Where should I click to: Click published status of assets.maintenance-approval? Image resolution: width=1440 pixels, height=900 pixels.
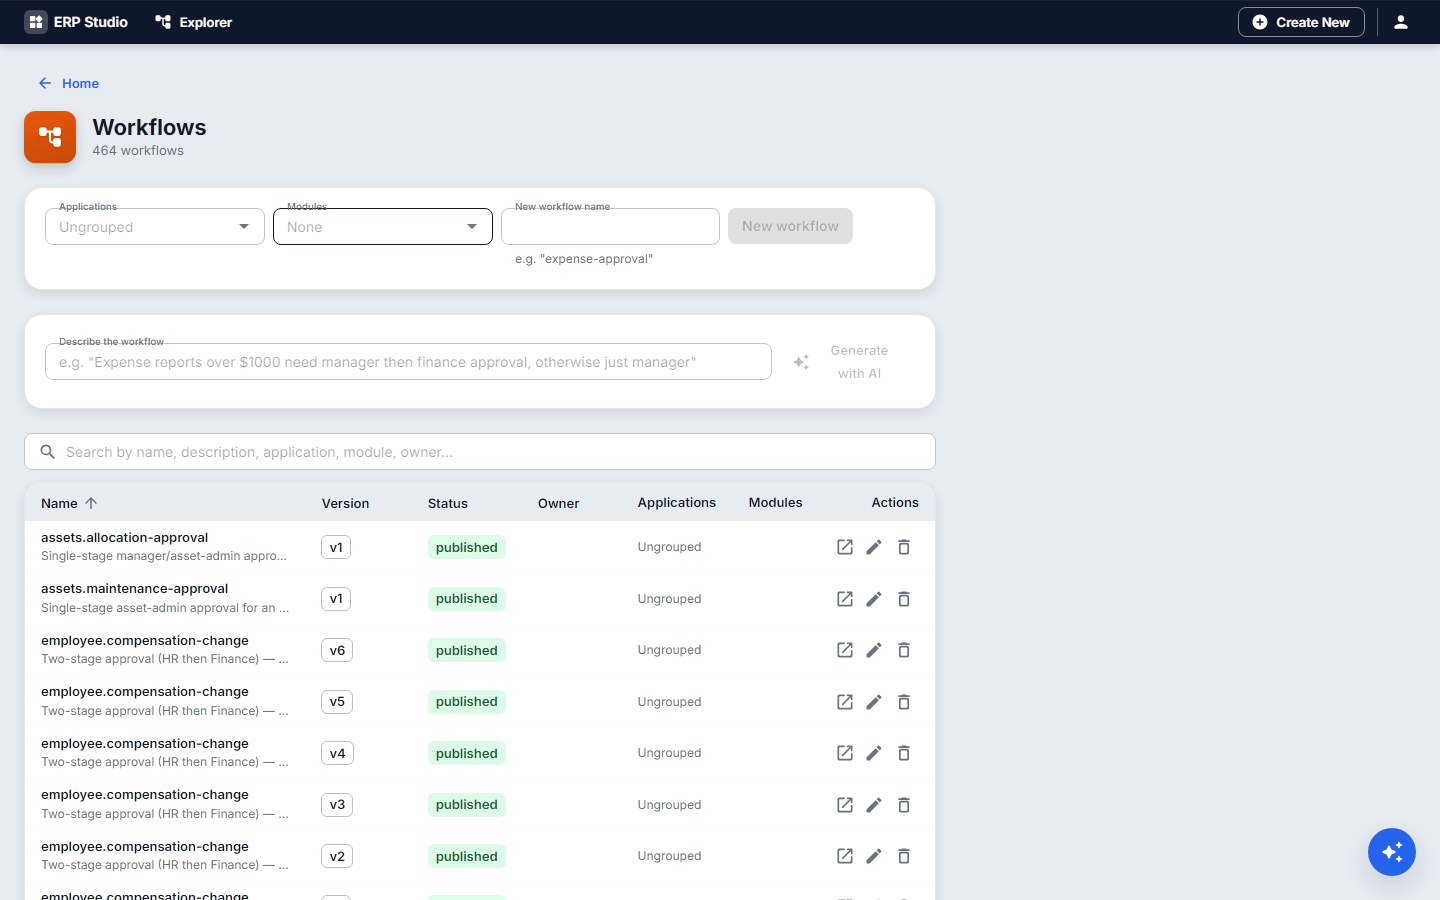point(466,599)
